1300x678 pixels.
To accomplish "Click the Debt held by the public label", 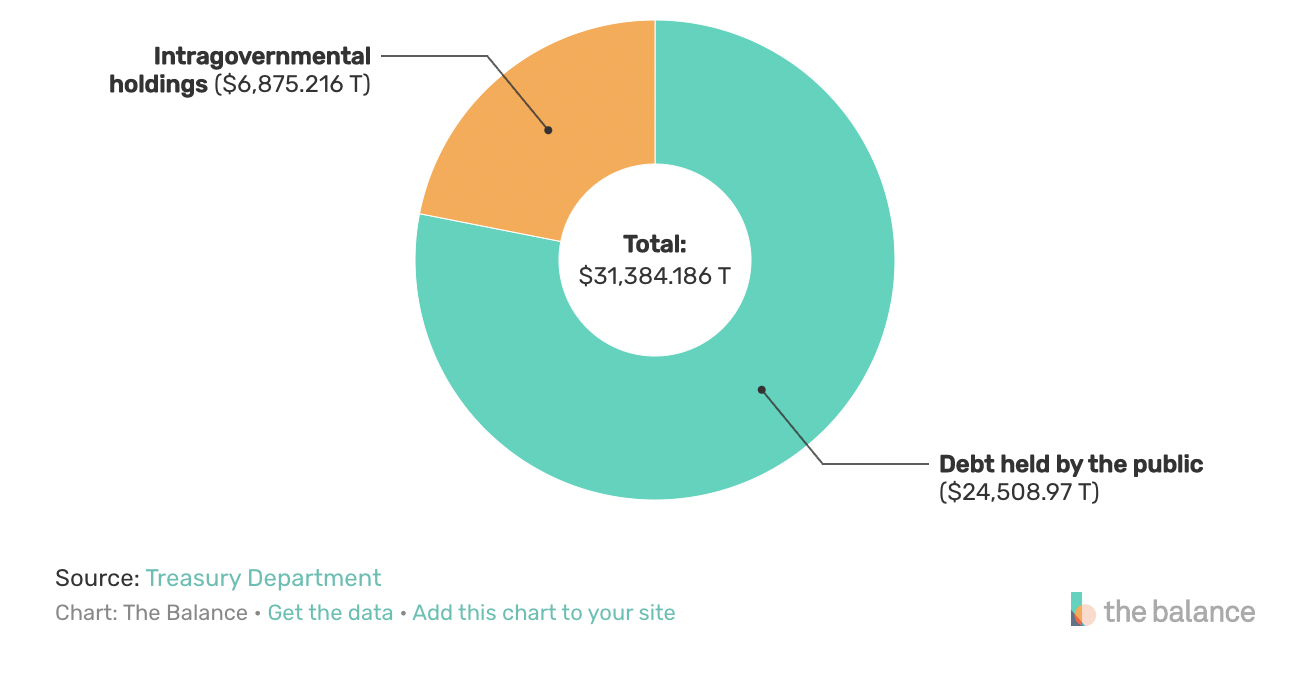I will [1071, 464].
